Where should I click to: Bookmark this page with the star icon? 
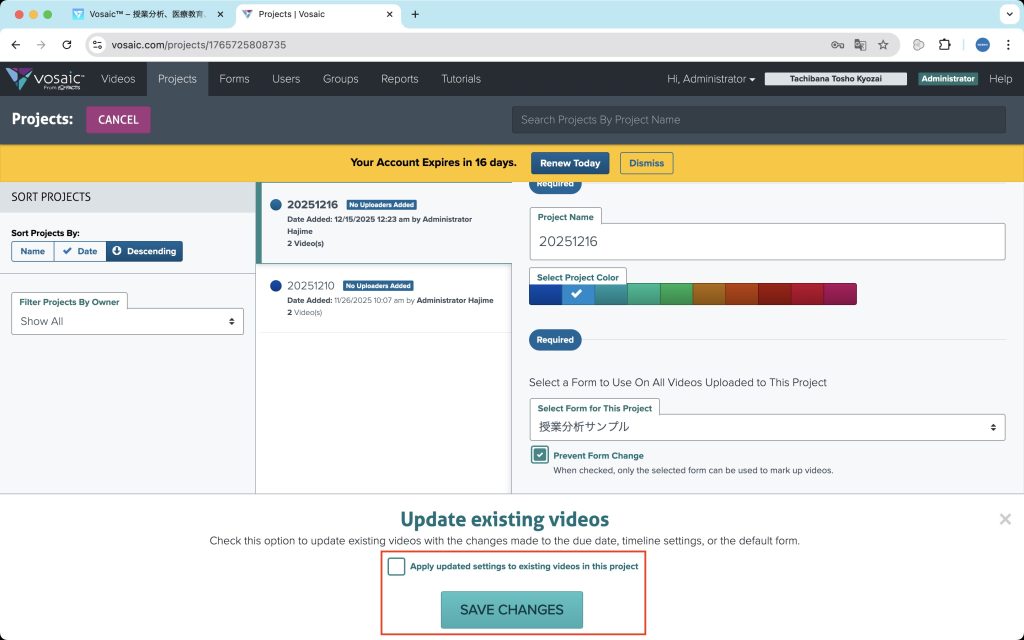coord(883,45)
